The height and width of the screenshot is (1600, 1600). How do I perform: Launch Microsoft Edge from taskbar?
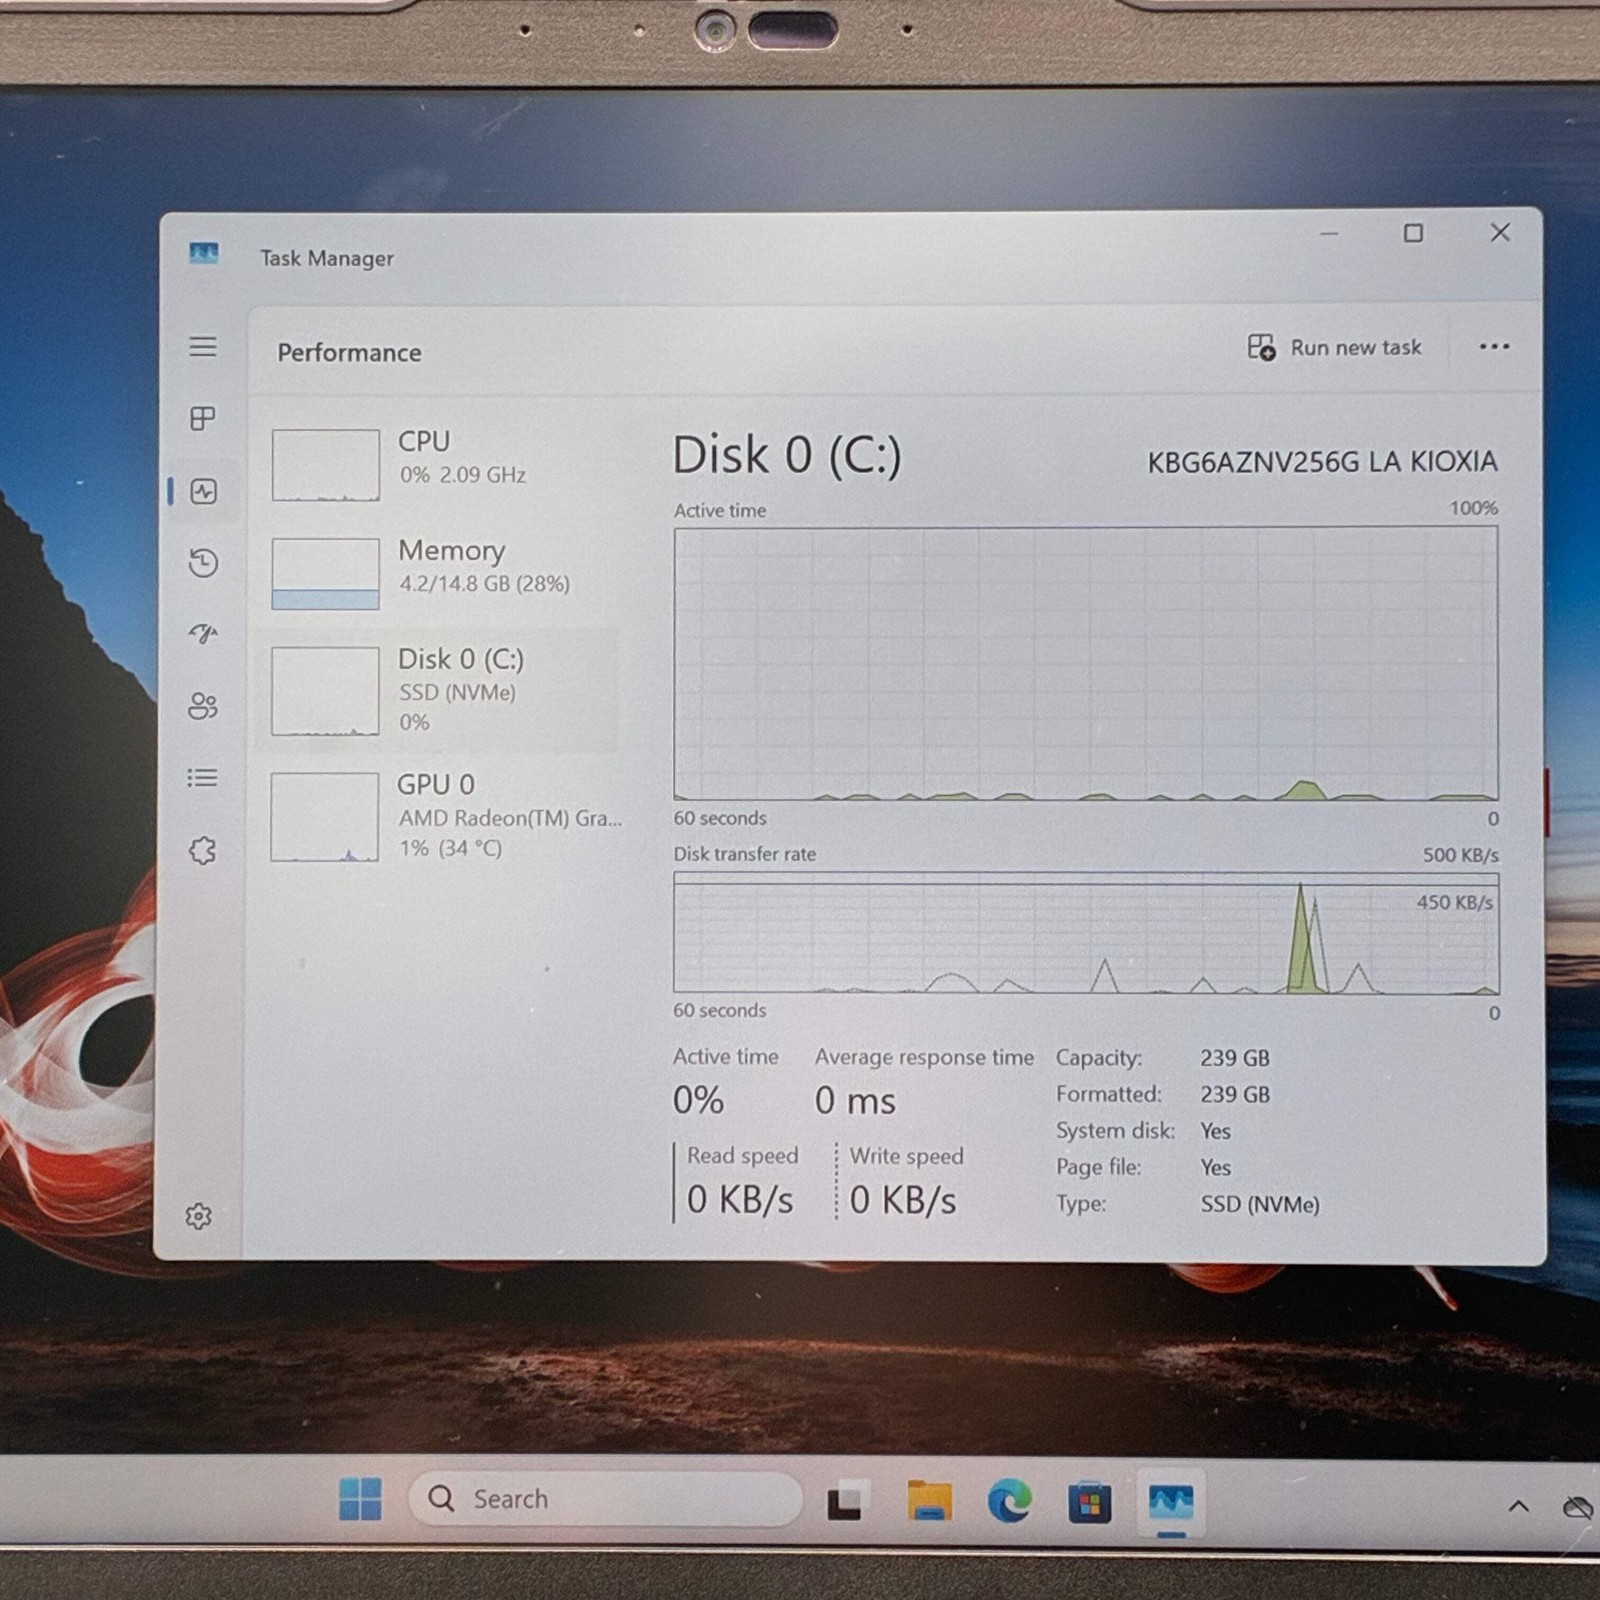tap(1010, 1502)
